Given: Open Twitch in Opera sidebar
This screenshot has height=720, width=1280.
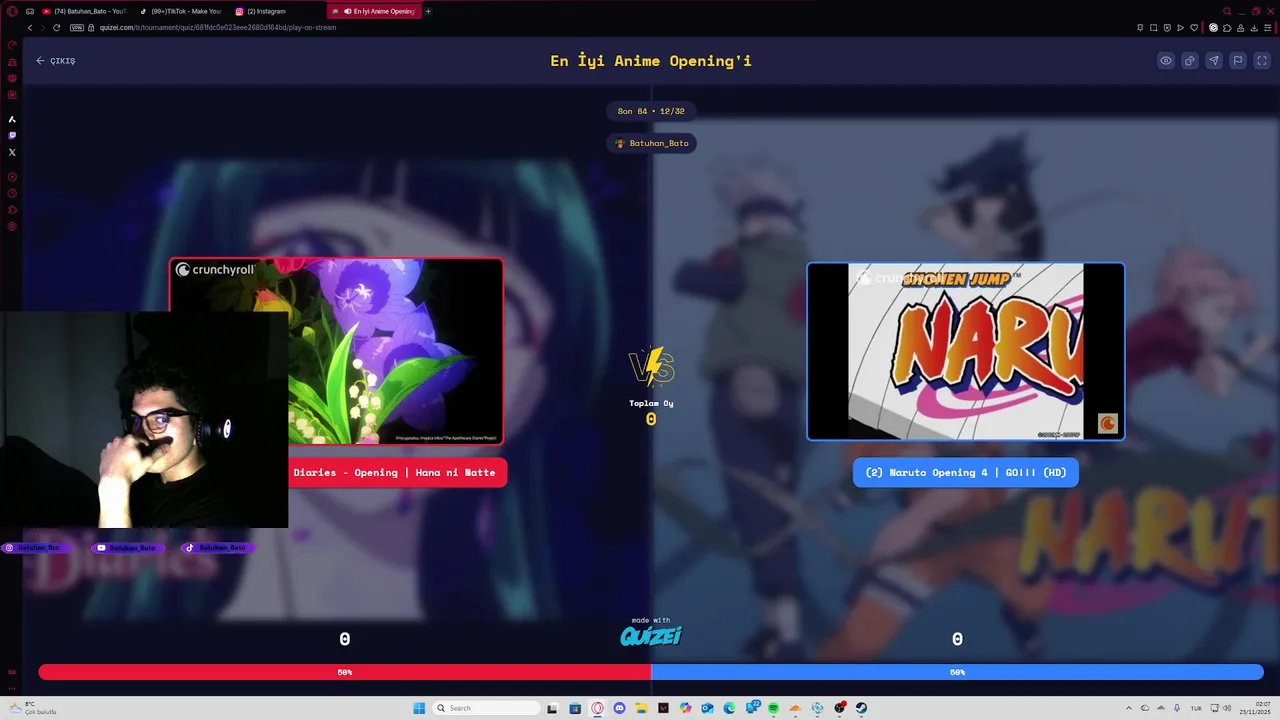Looking at the screenshot, I should (12, 135).
